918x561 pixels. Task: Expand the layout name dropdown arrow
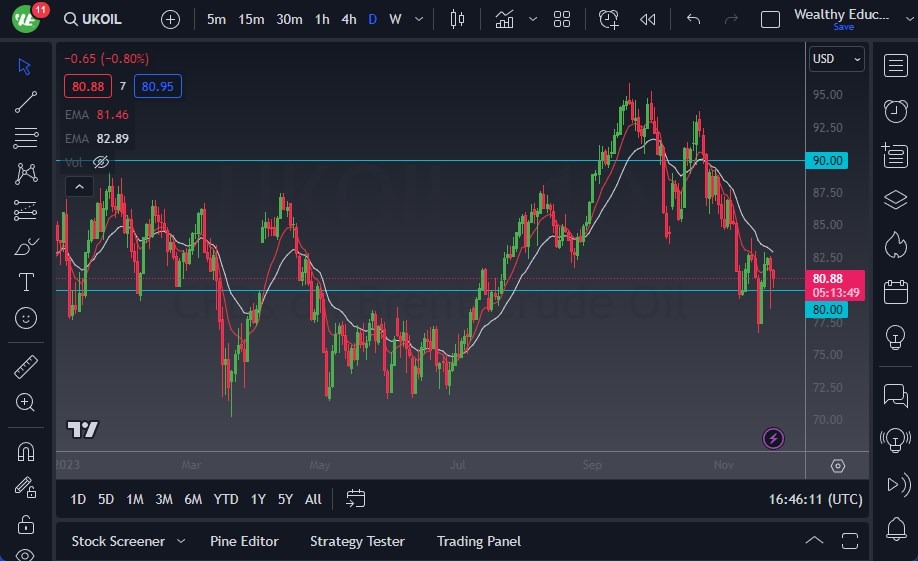click(x=910, y=19)
